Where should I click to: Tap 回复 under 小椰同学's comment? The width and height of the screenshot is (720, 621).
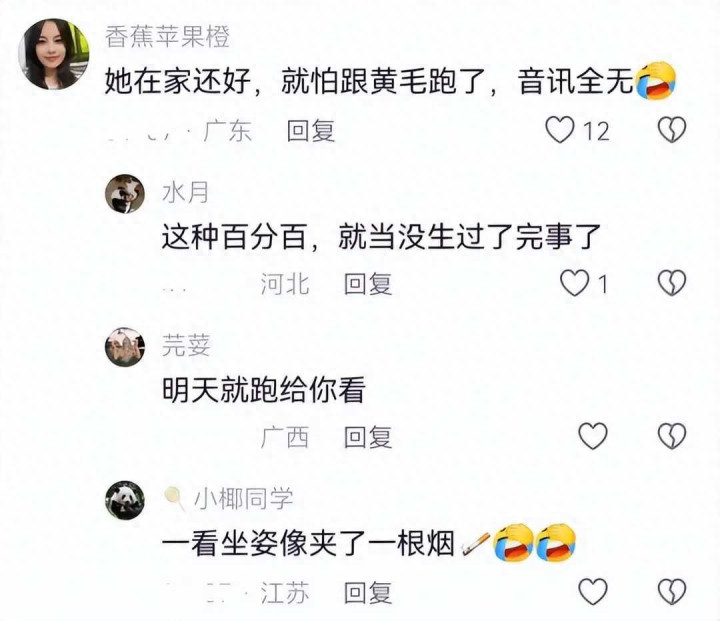coord(368,592)
